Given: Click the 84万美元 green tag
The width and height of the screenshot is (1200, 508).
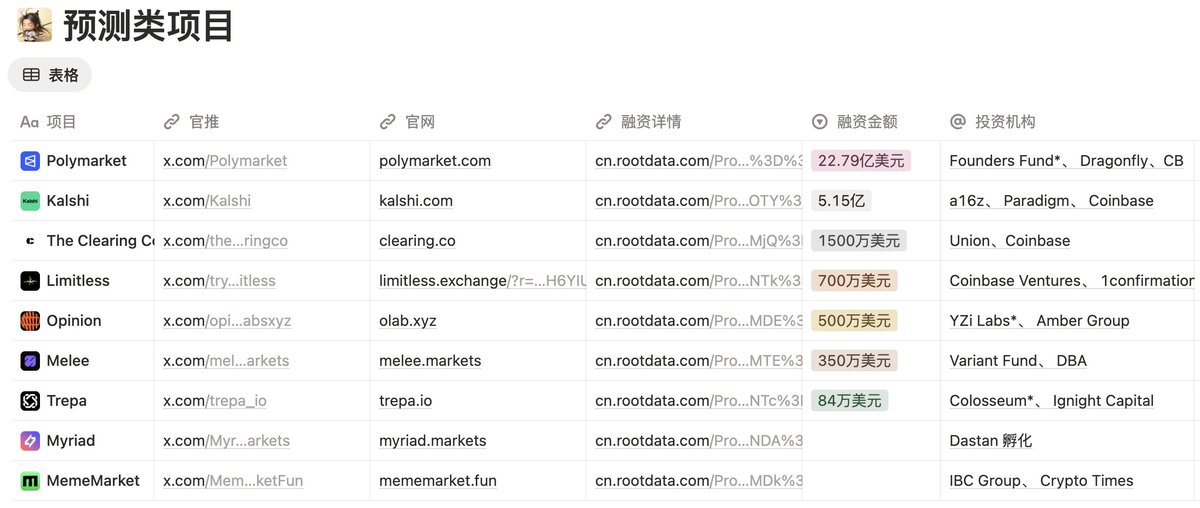Looking at the screenshot, I should 849,401.
